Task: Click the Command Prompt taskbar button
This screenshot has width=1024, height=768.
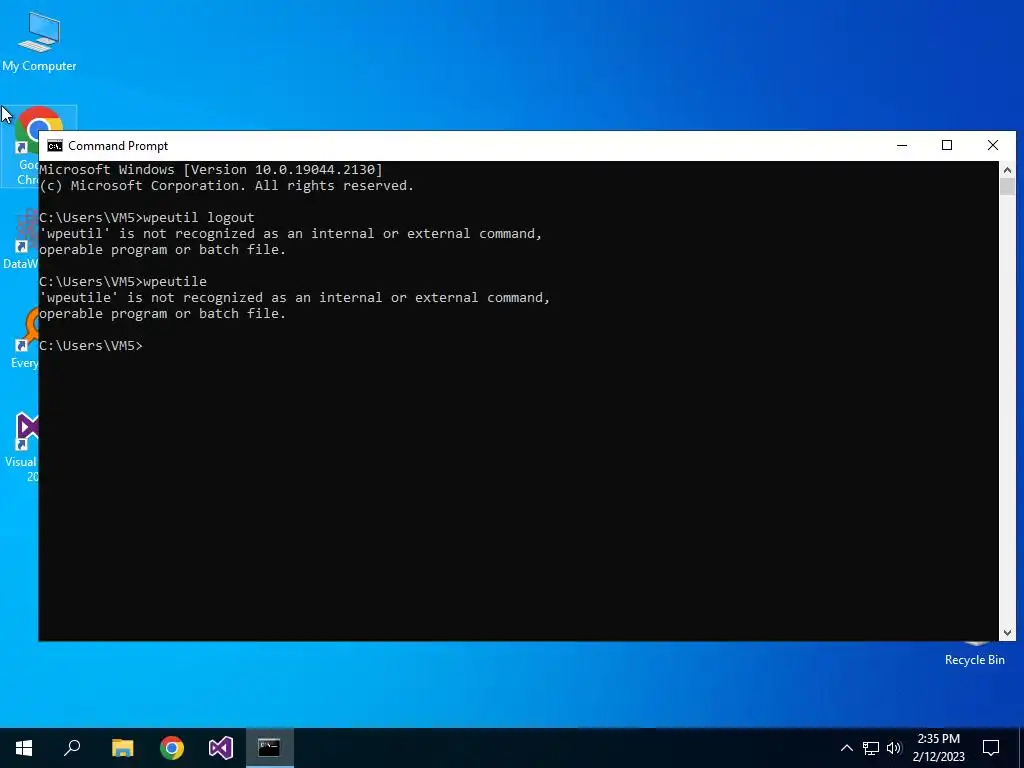Action: click(x=270, y=748)
